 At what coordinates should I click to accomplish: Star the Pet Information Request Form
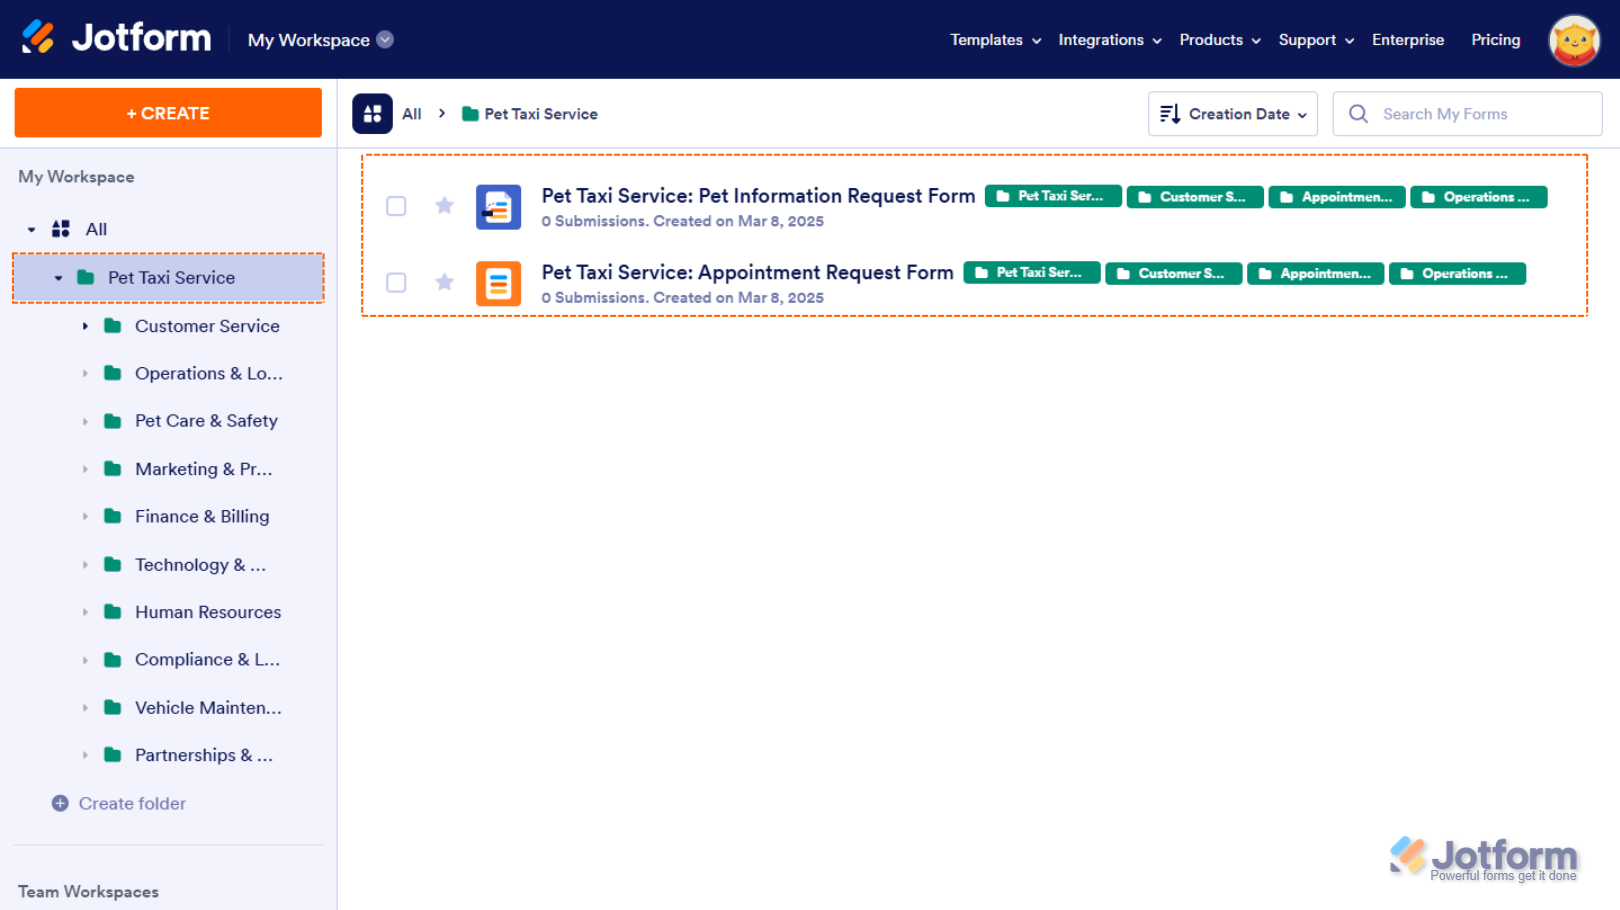(445, 205)
